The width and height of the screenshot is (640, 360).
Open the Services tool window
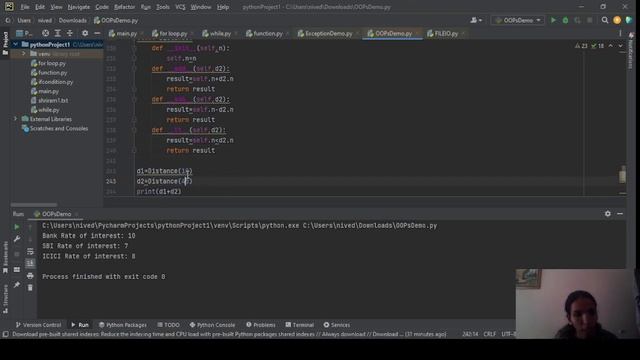[x=337, y=325]
